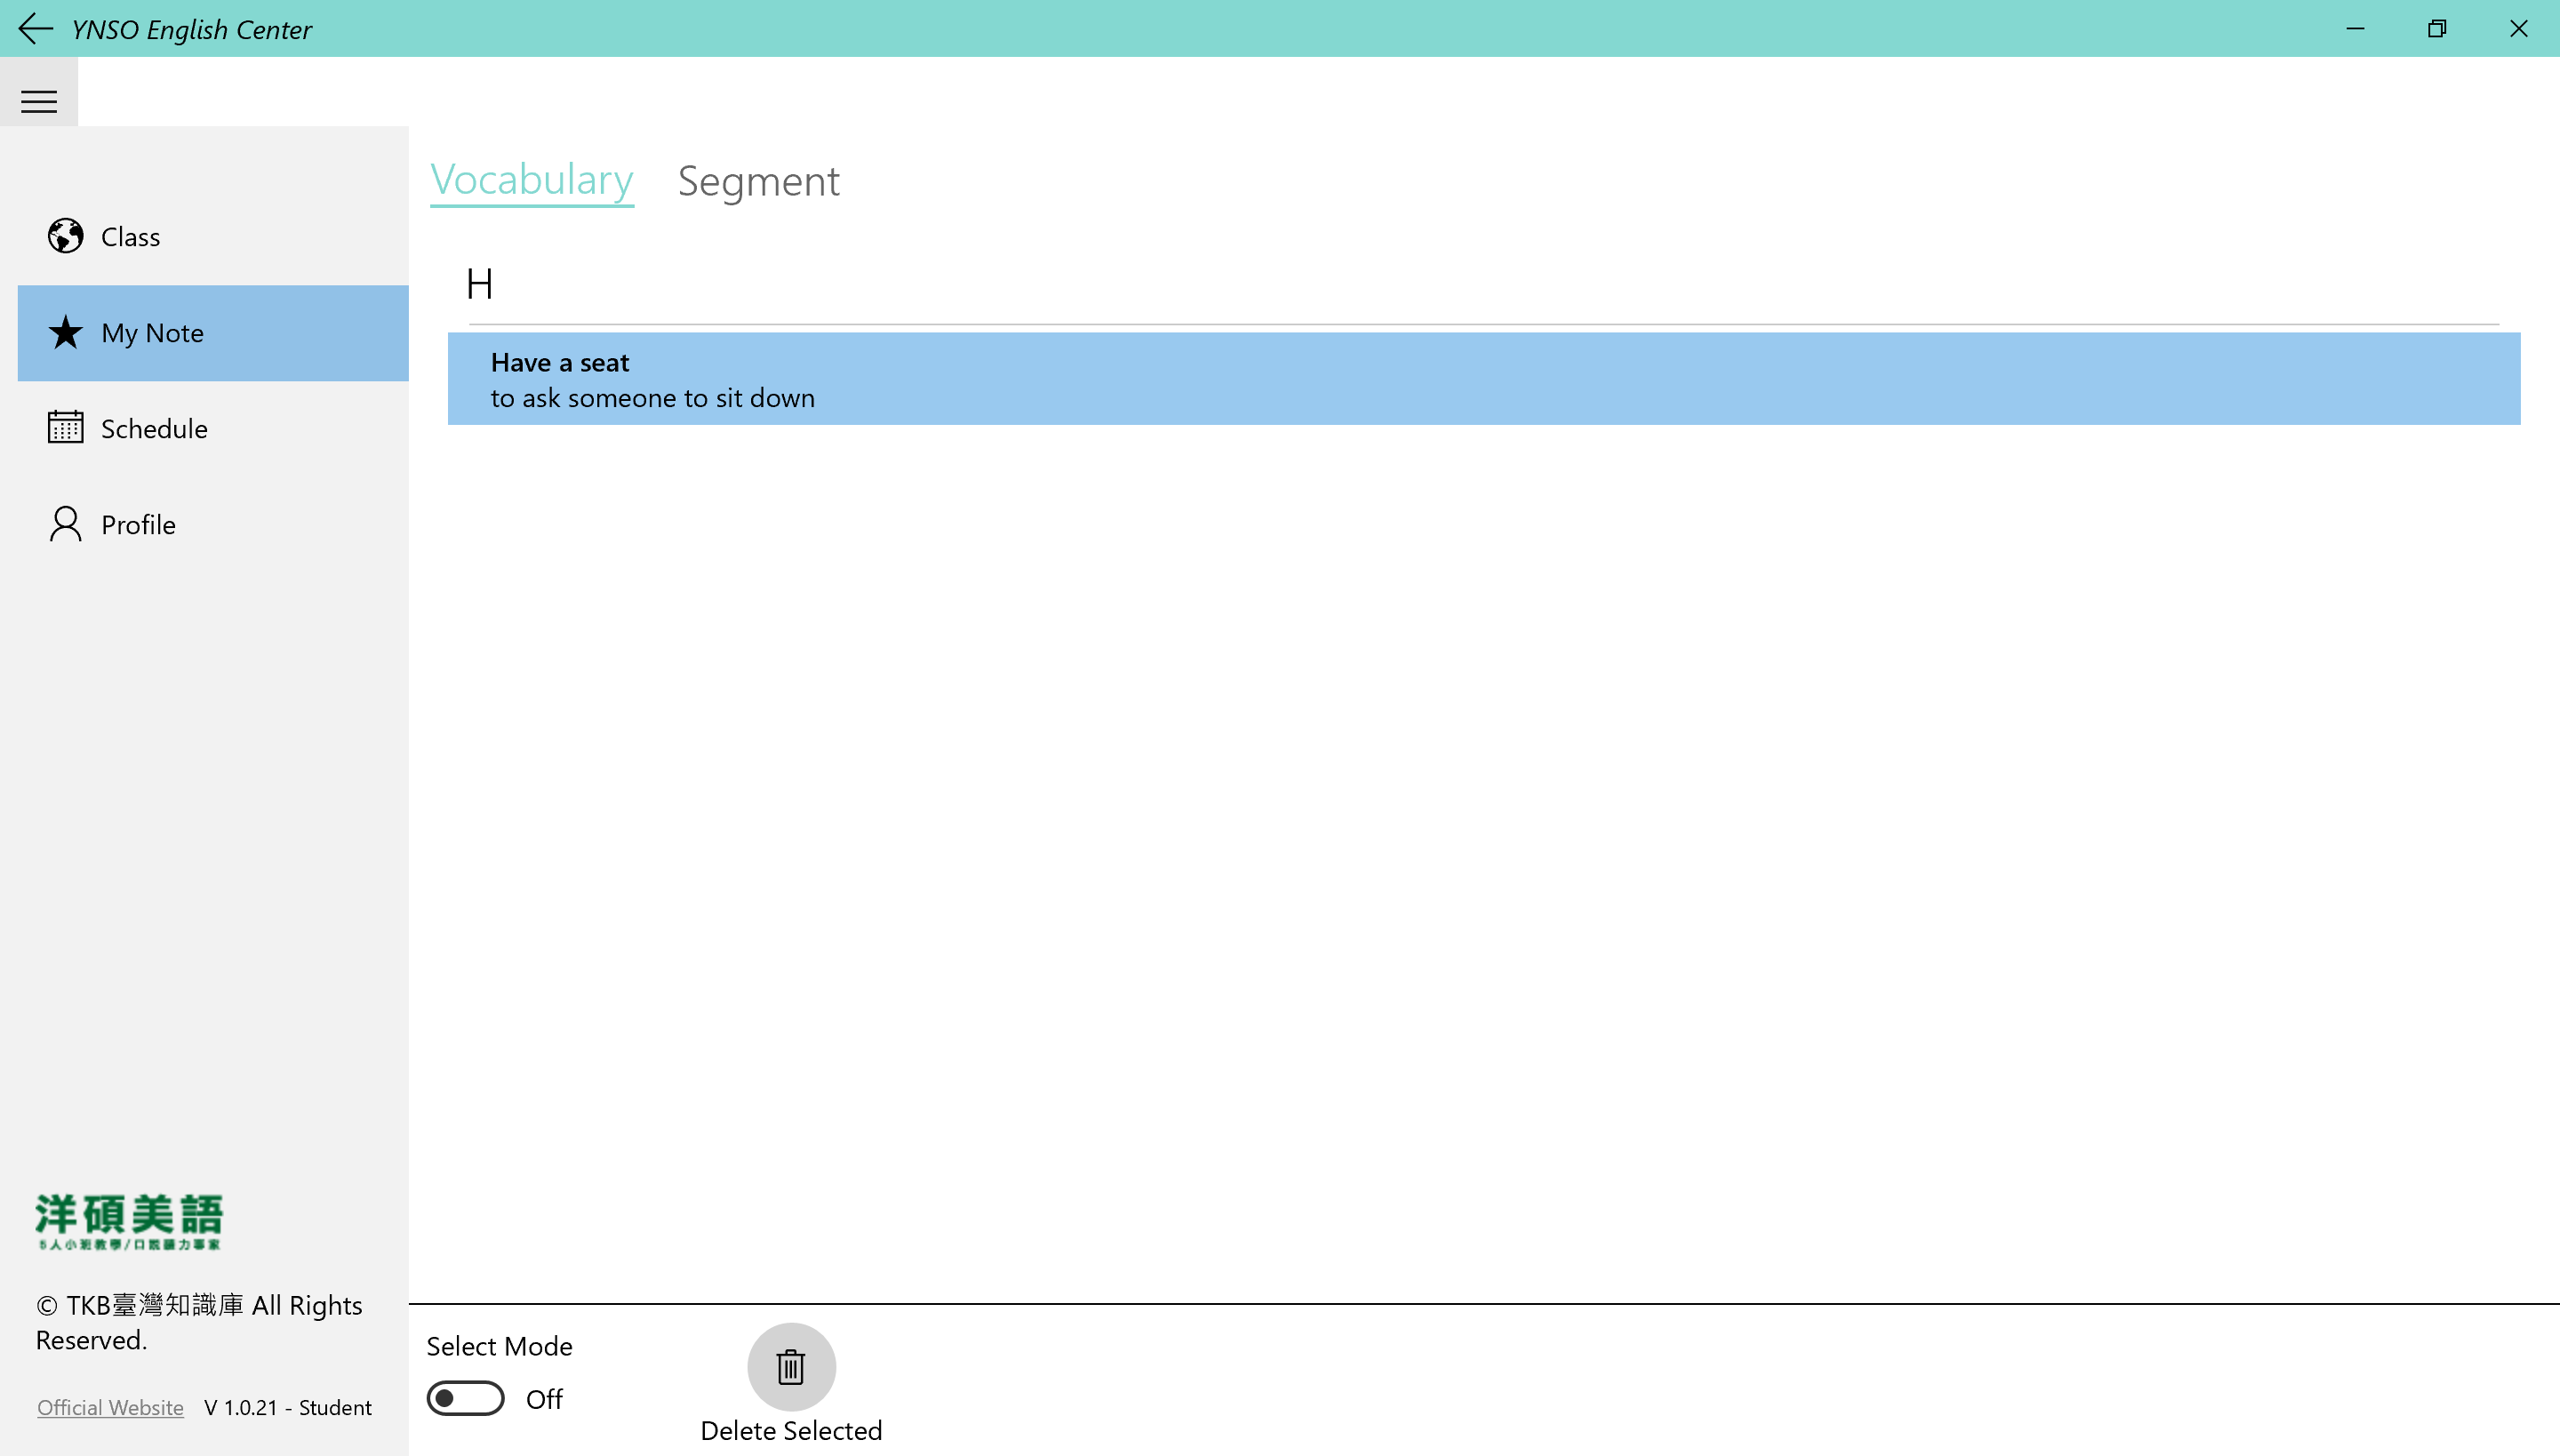Go to the Profile page
This screenshot has height=1456, width=2560.
(138, 525)
